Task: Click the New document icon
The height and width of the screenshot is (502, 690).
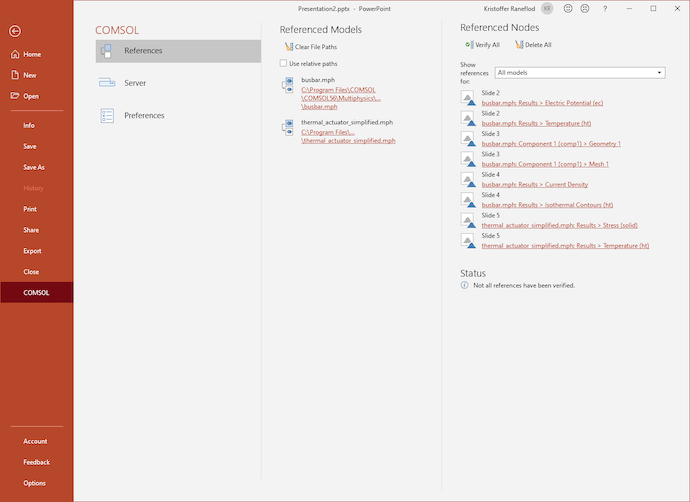Action: 15,75
